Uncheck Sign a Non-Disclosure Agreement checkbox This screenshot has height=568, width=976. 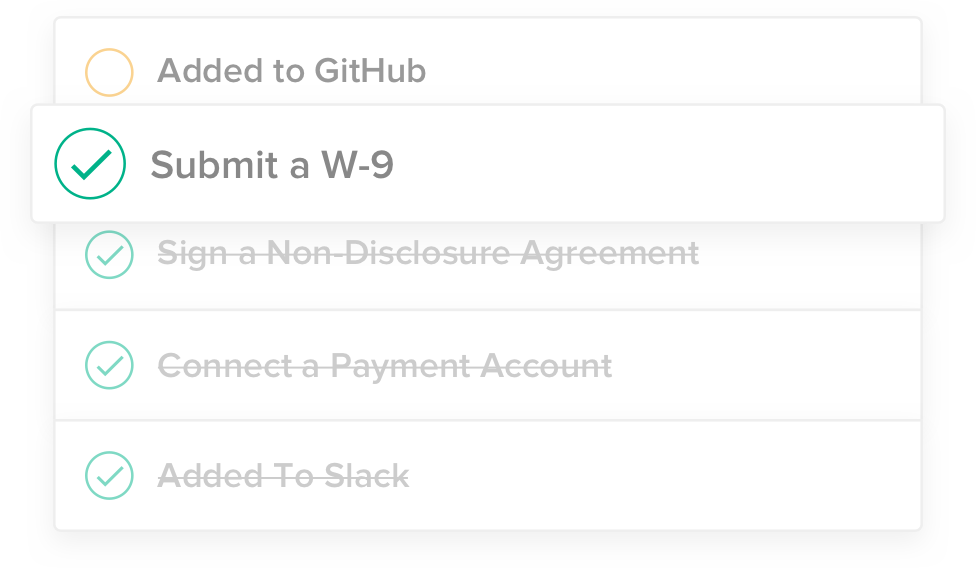[x=109, y=255]
